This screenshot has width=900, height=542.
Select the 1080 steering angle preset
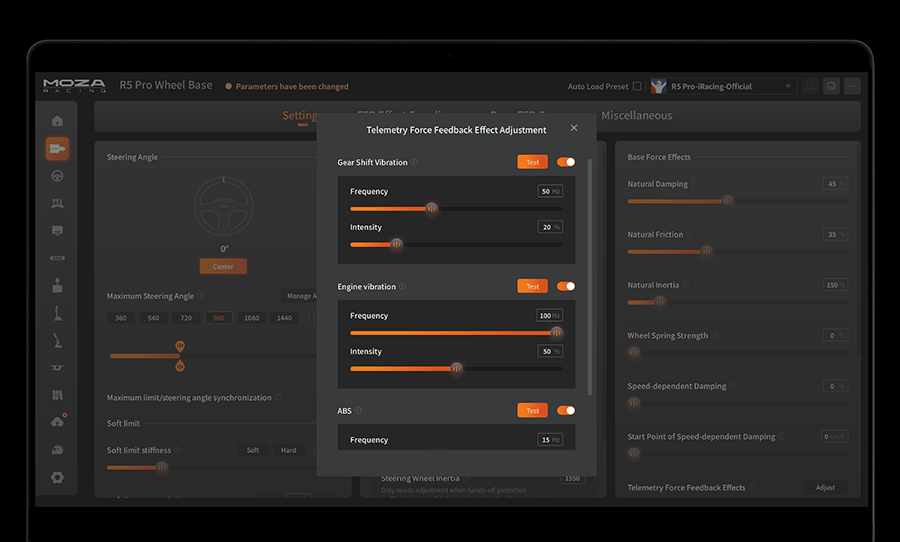pos(251,318)
